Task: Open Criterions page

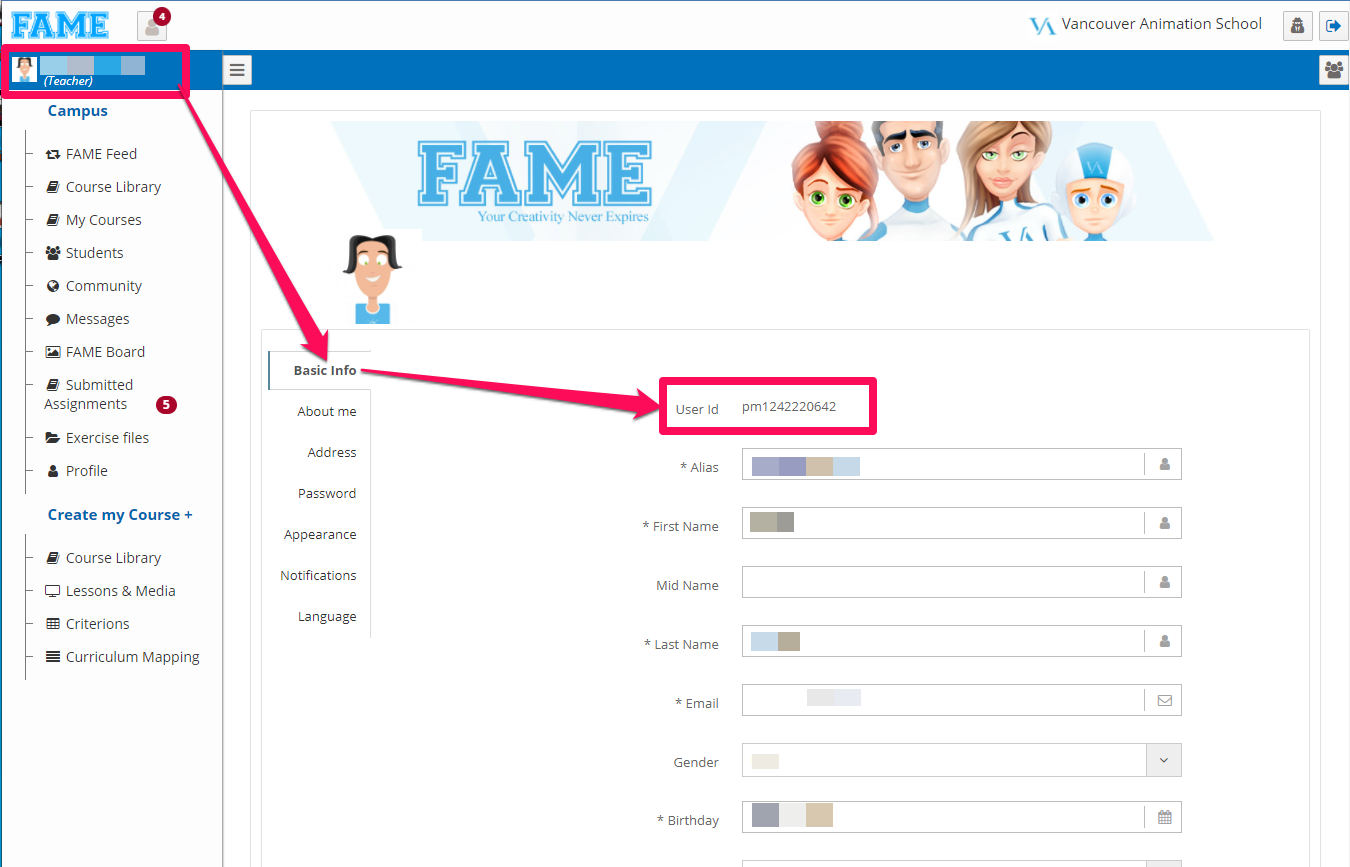Action: tap(88, 624)
